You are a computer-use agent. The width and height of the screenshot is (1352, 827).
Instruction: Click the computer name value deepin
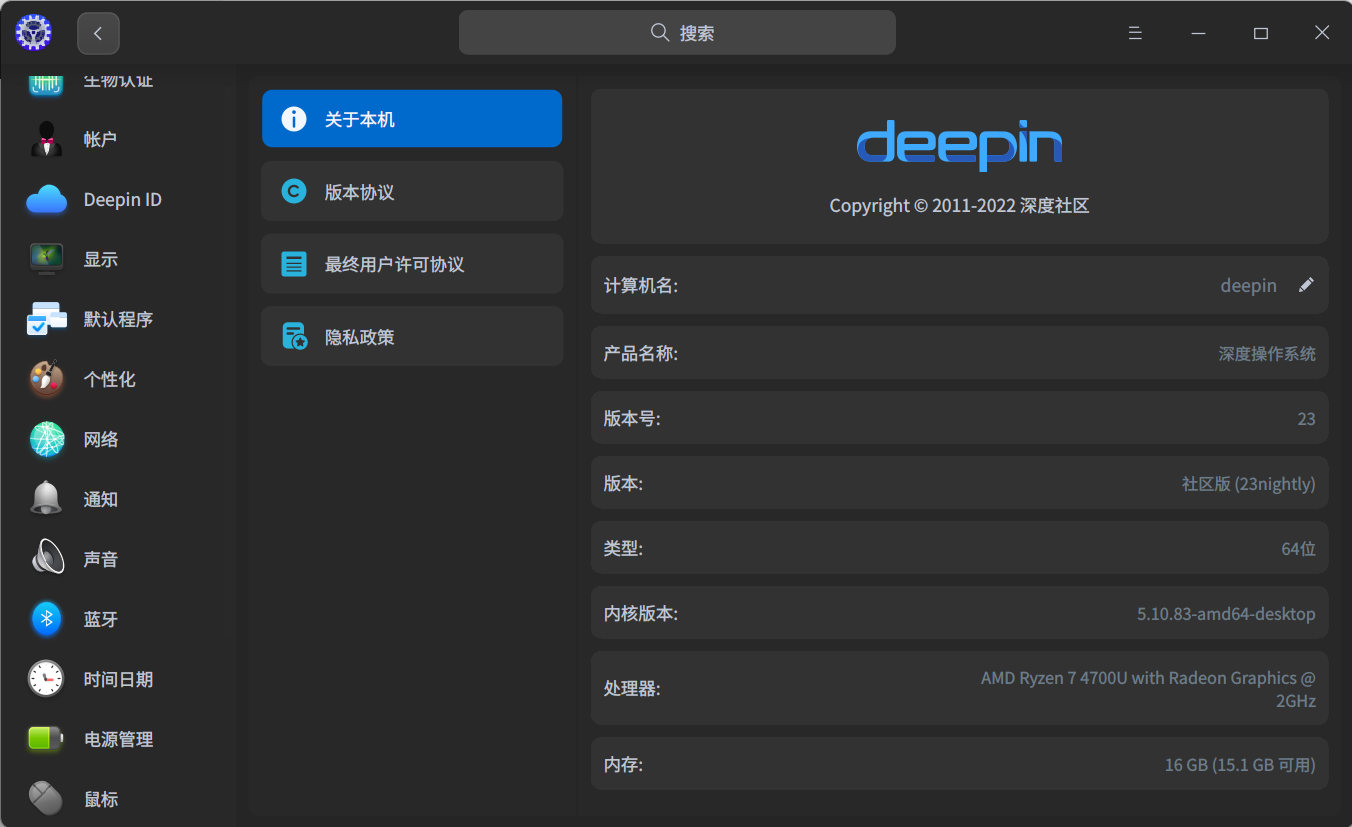coord(1248,285)
